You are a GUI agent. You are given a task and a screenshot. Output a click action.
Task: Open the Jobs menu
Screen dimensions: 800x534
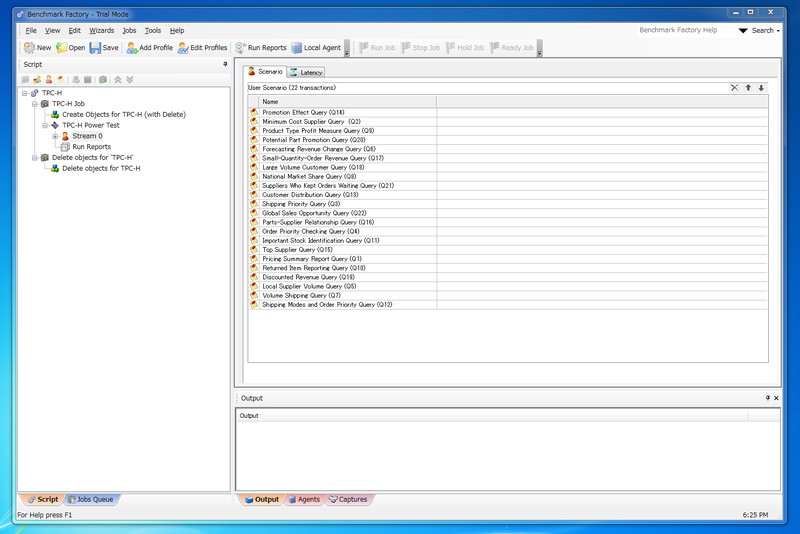coord(129,31)
